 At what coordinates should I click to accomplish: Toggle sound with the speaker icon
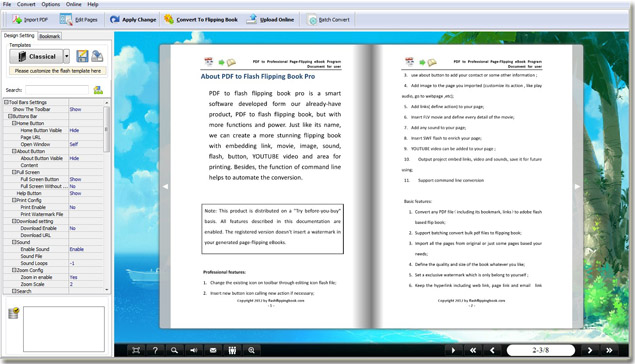pos(194,350)
